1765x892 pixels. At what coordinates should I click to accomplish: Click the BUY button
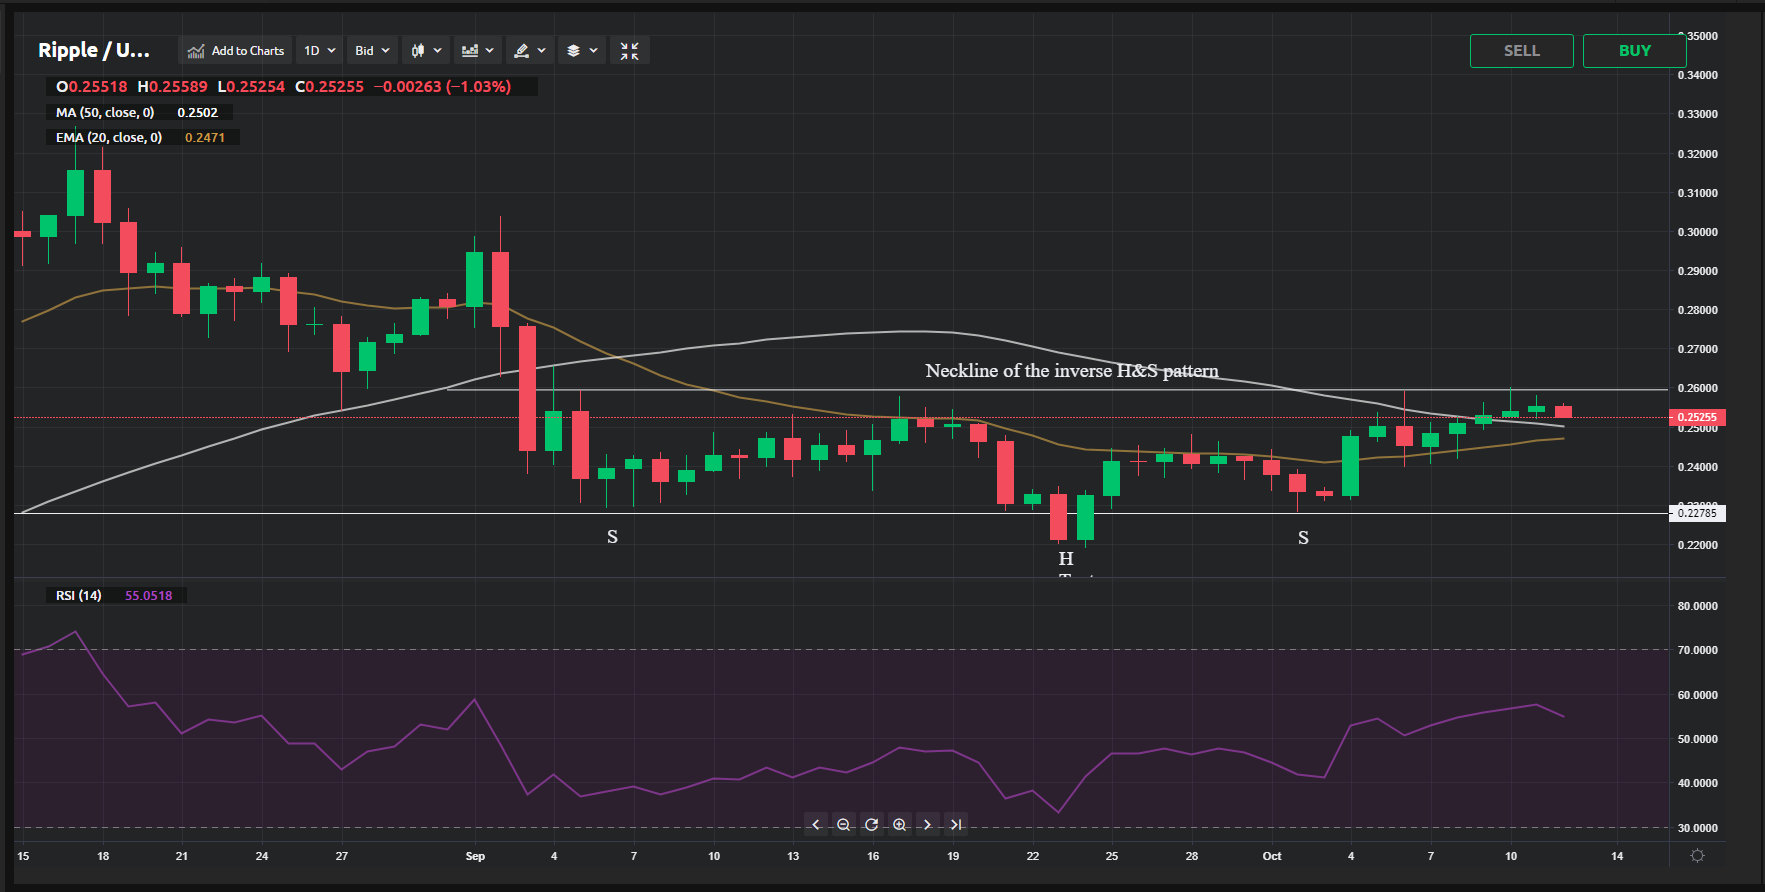pyautogui.click(x=1634, y=51)
